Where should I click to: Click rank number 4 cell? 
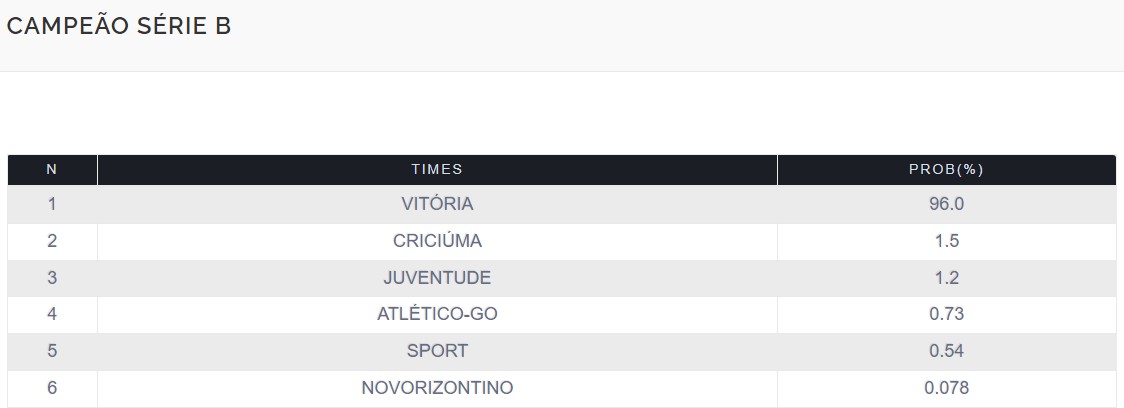(52, 314)
